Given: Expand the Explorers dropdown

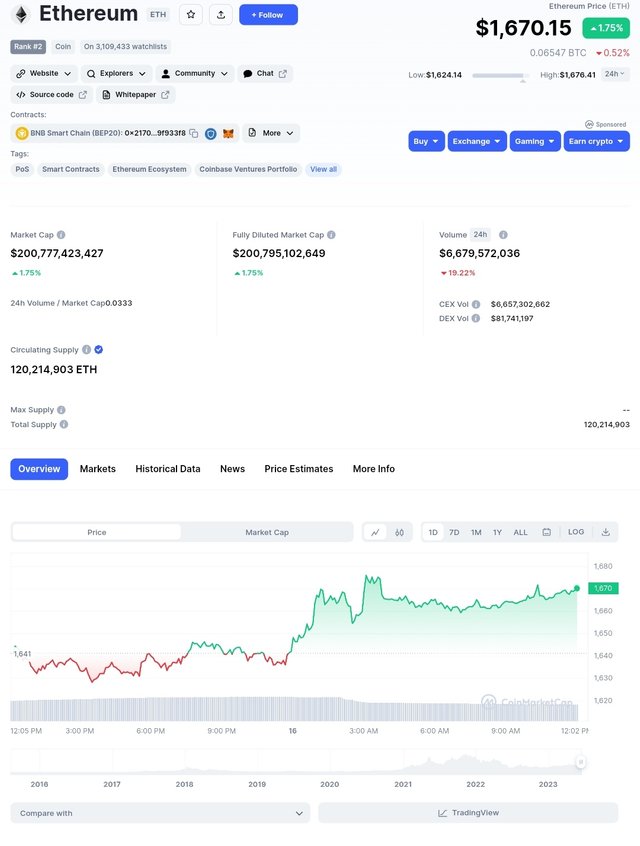Looking at the screenshot, I should click(116, 73).
